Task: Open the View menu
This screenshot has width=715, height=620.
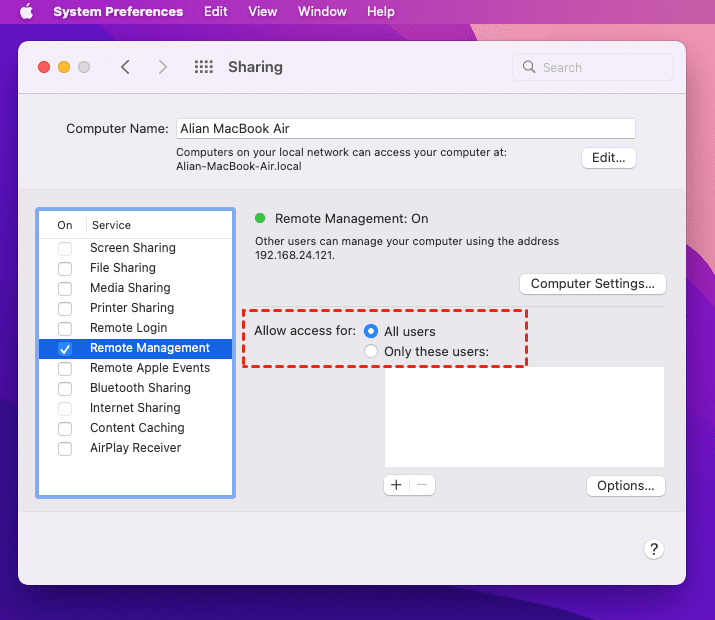Action: click(262, 12)
